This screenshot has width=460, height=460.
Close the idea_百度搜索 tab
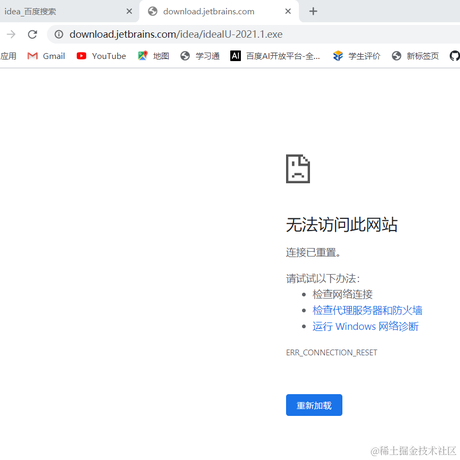[x=129, y=11]
